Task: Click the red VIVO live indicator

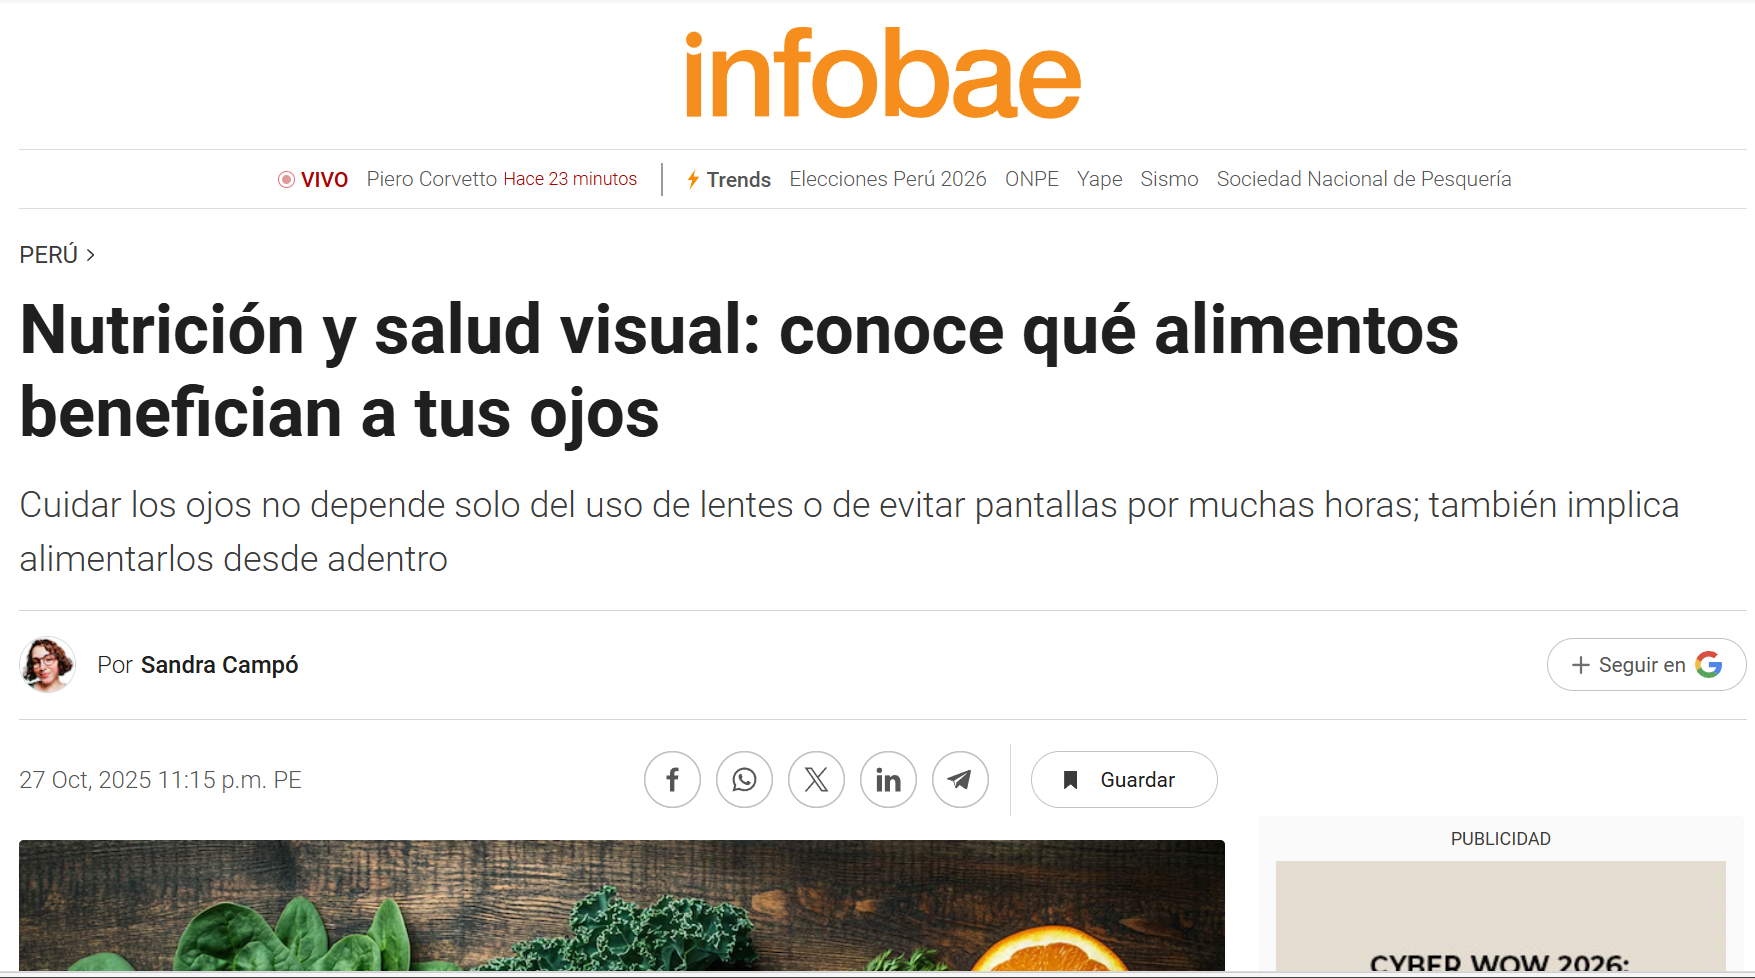Action: pyautogui.click(x=313, y=180)
